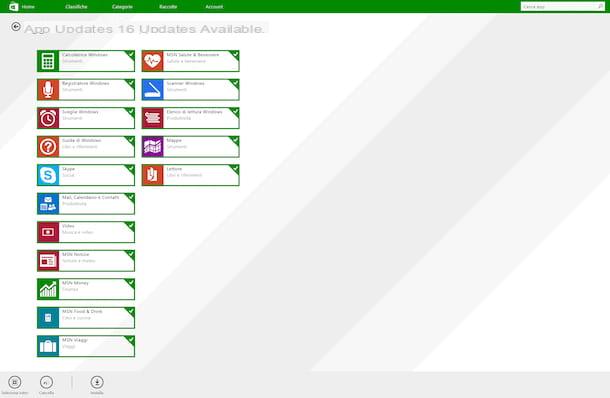
Task: Uncheck the Registratore Windows checkmark
Action: pos(131,82)
